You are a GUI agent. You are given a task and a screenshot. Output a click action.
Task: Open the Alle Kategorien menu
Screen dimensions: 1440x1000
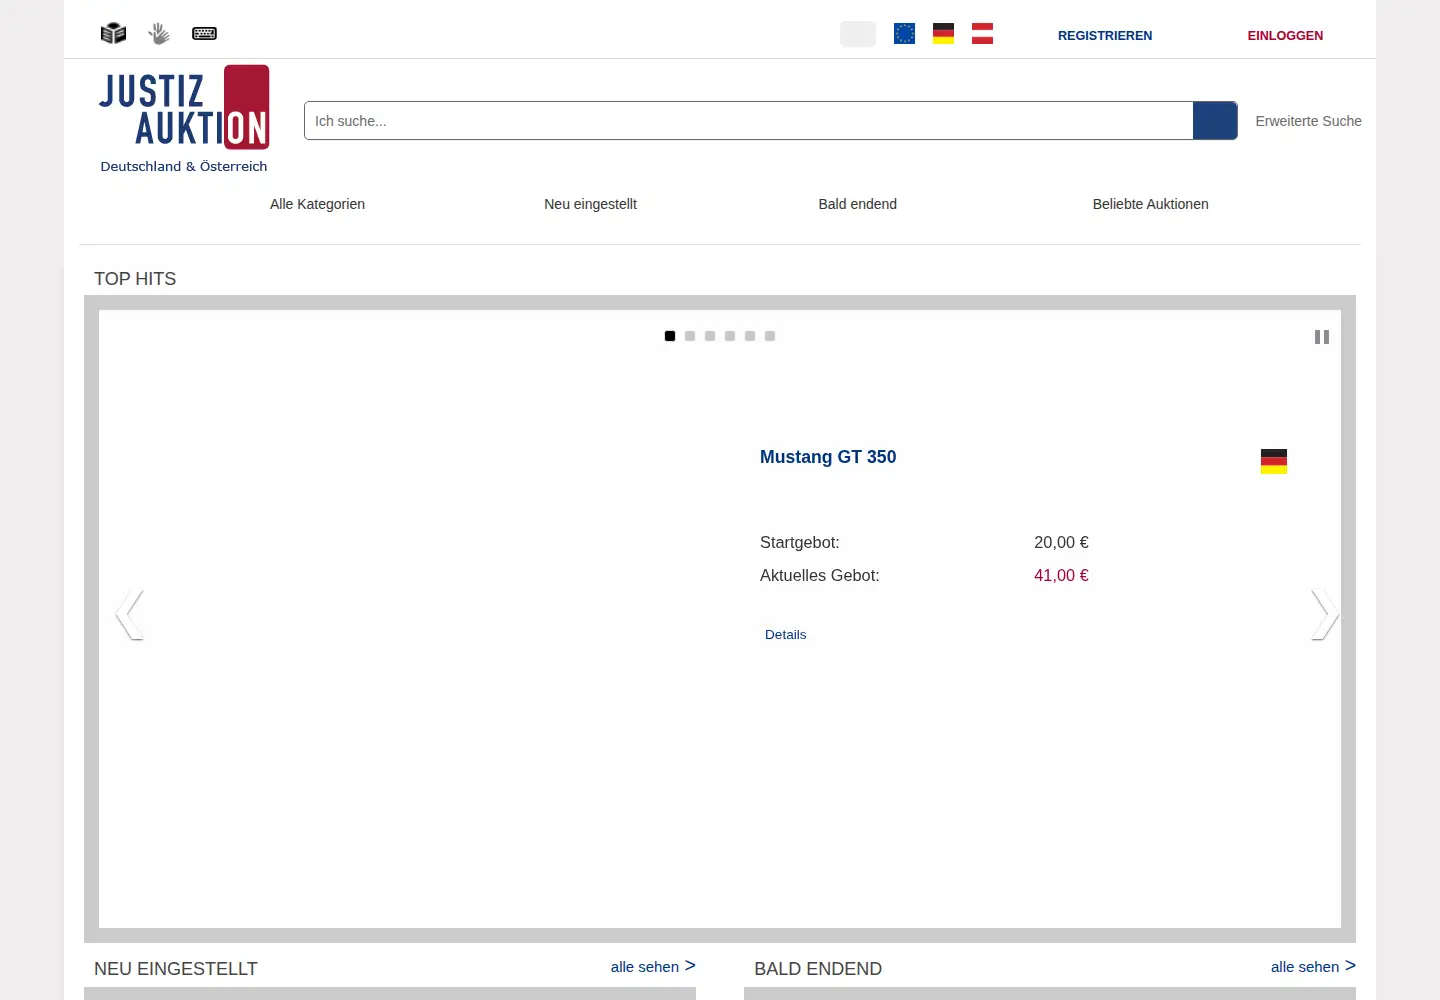tap(317, 204)
